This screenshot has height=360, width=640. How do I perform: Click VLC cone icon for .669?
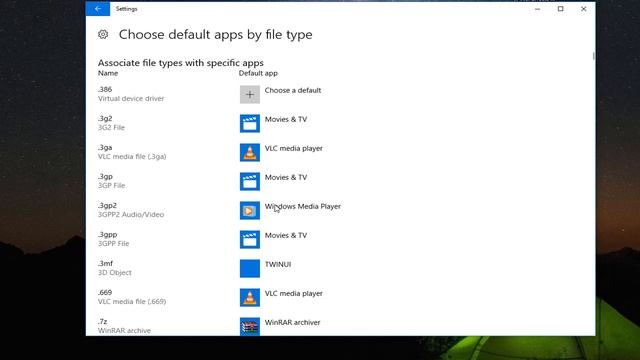[250, 298]
